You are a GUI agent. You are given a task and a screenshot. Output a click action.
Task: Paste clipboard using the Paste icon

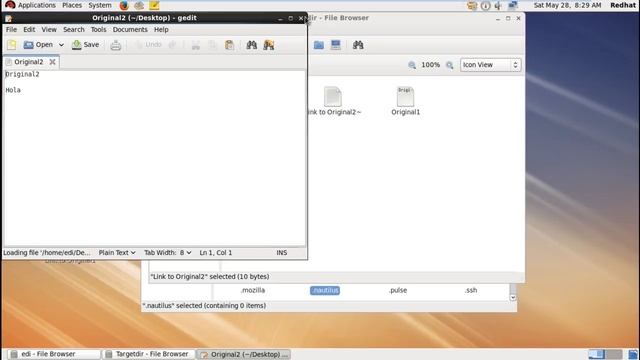(229, 45)
